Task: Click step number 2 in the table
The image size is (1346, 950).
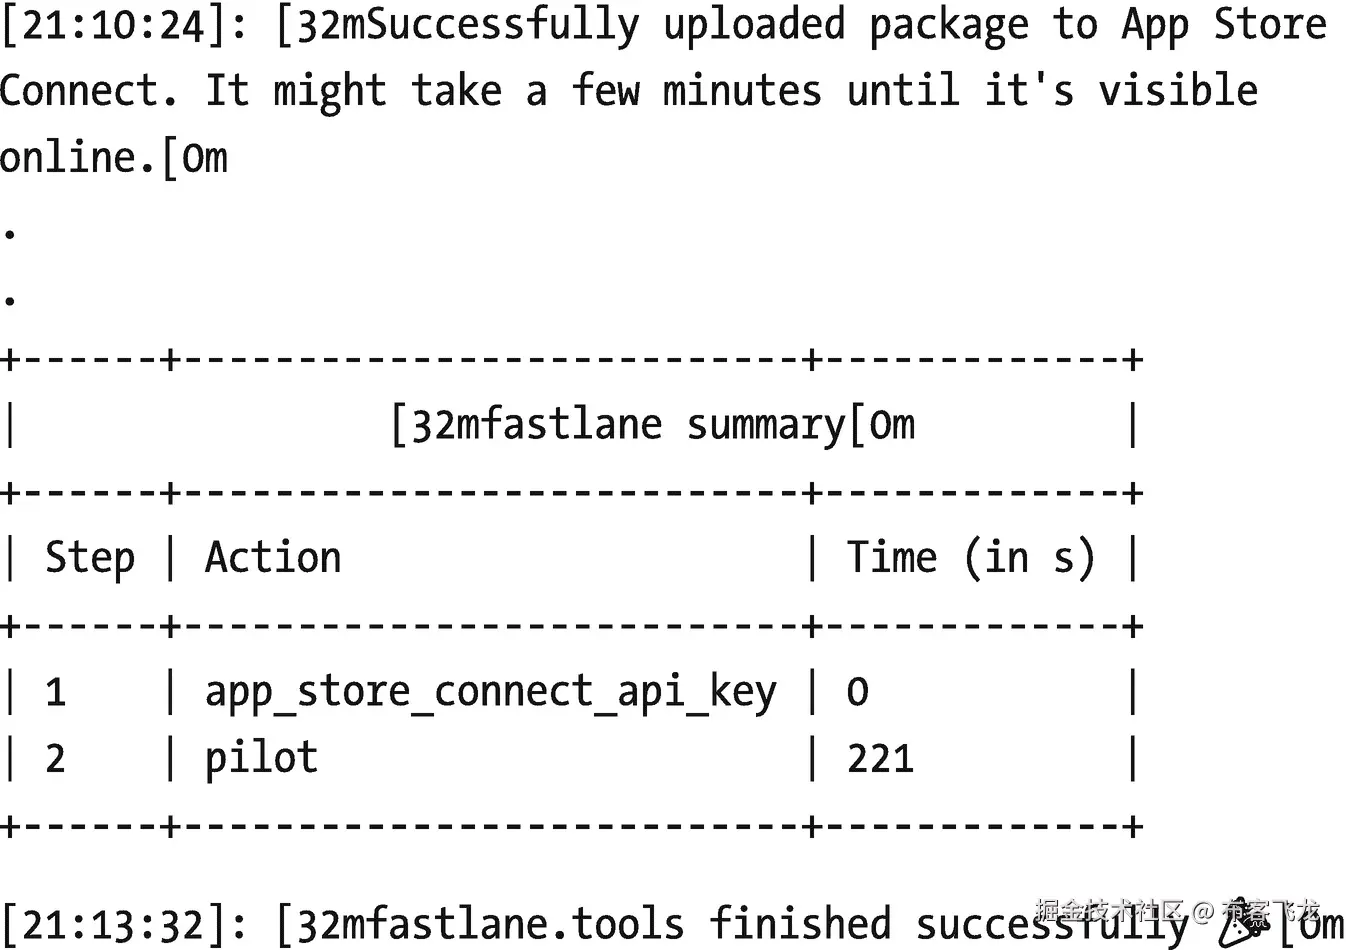Action: tap(56, 759)
